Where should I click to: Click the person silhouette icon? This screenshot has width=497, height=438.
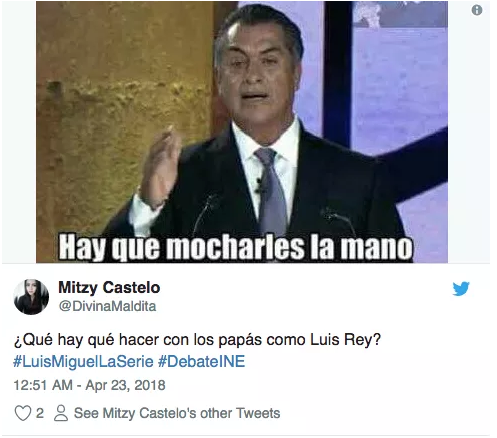[61, 413]
